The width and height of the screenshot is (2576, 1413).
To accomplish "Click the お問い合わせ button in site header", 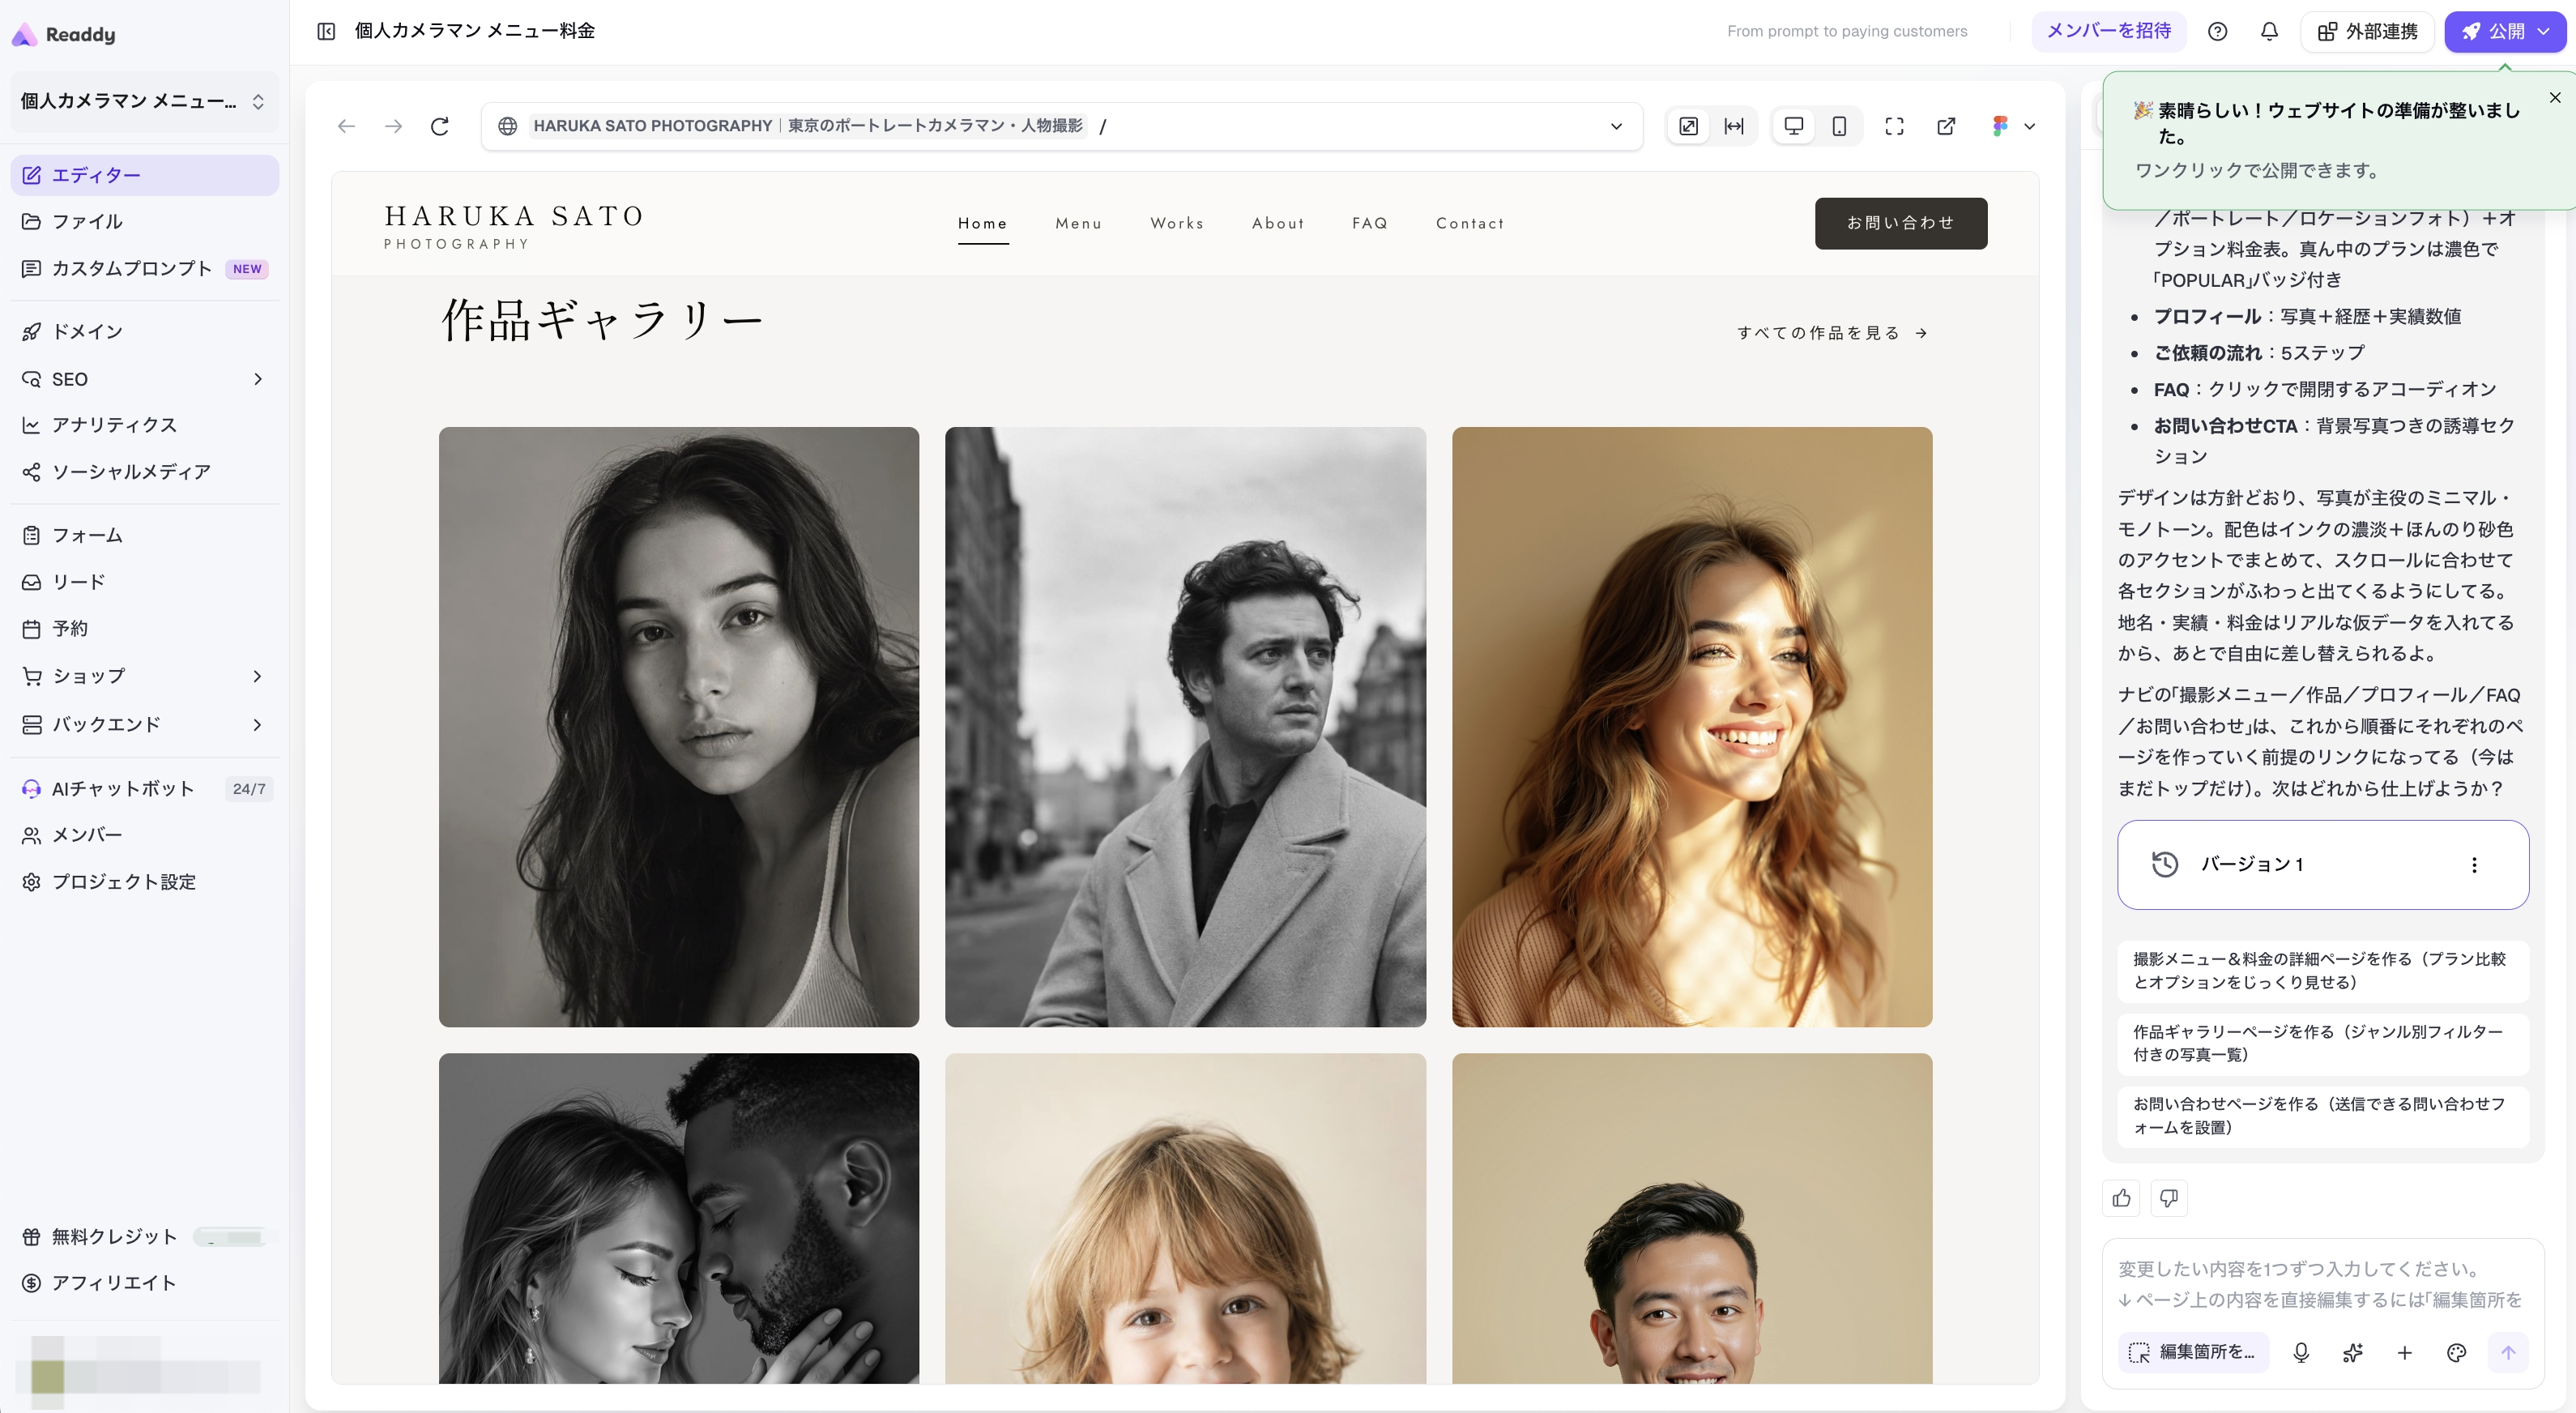I will (x=1900, y=223).
